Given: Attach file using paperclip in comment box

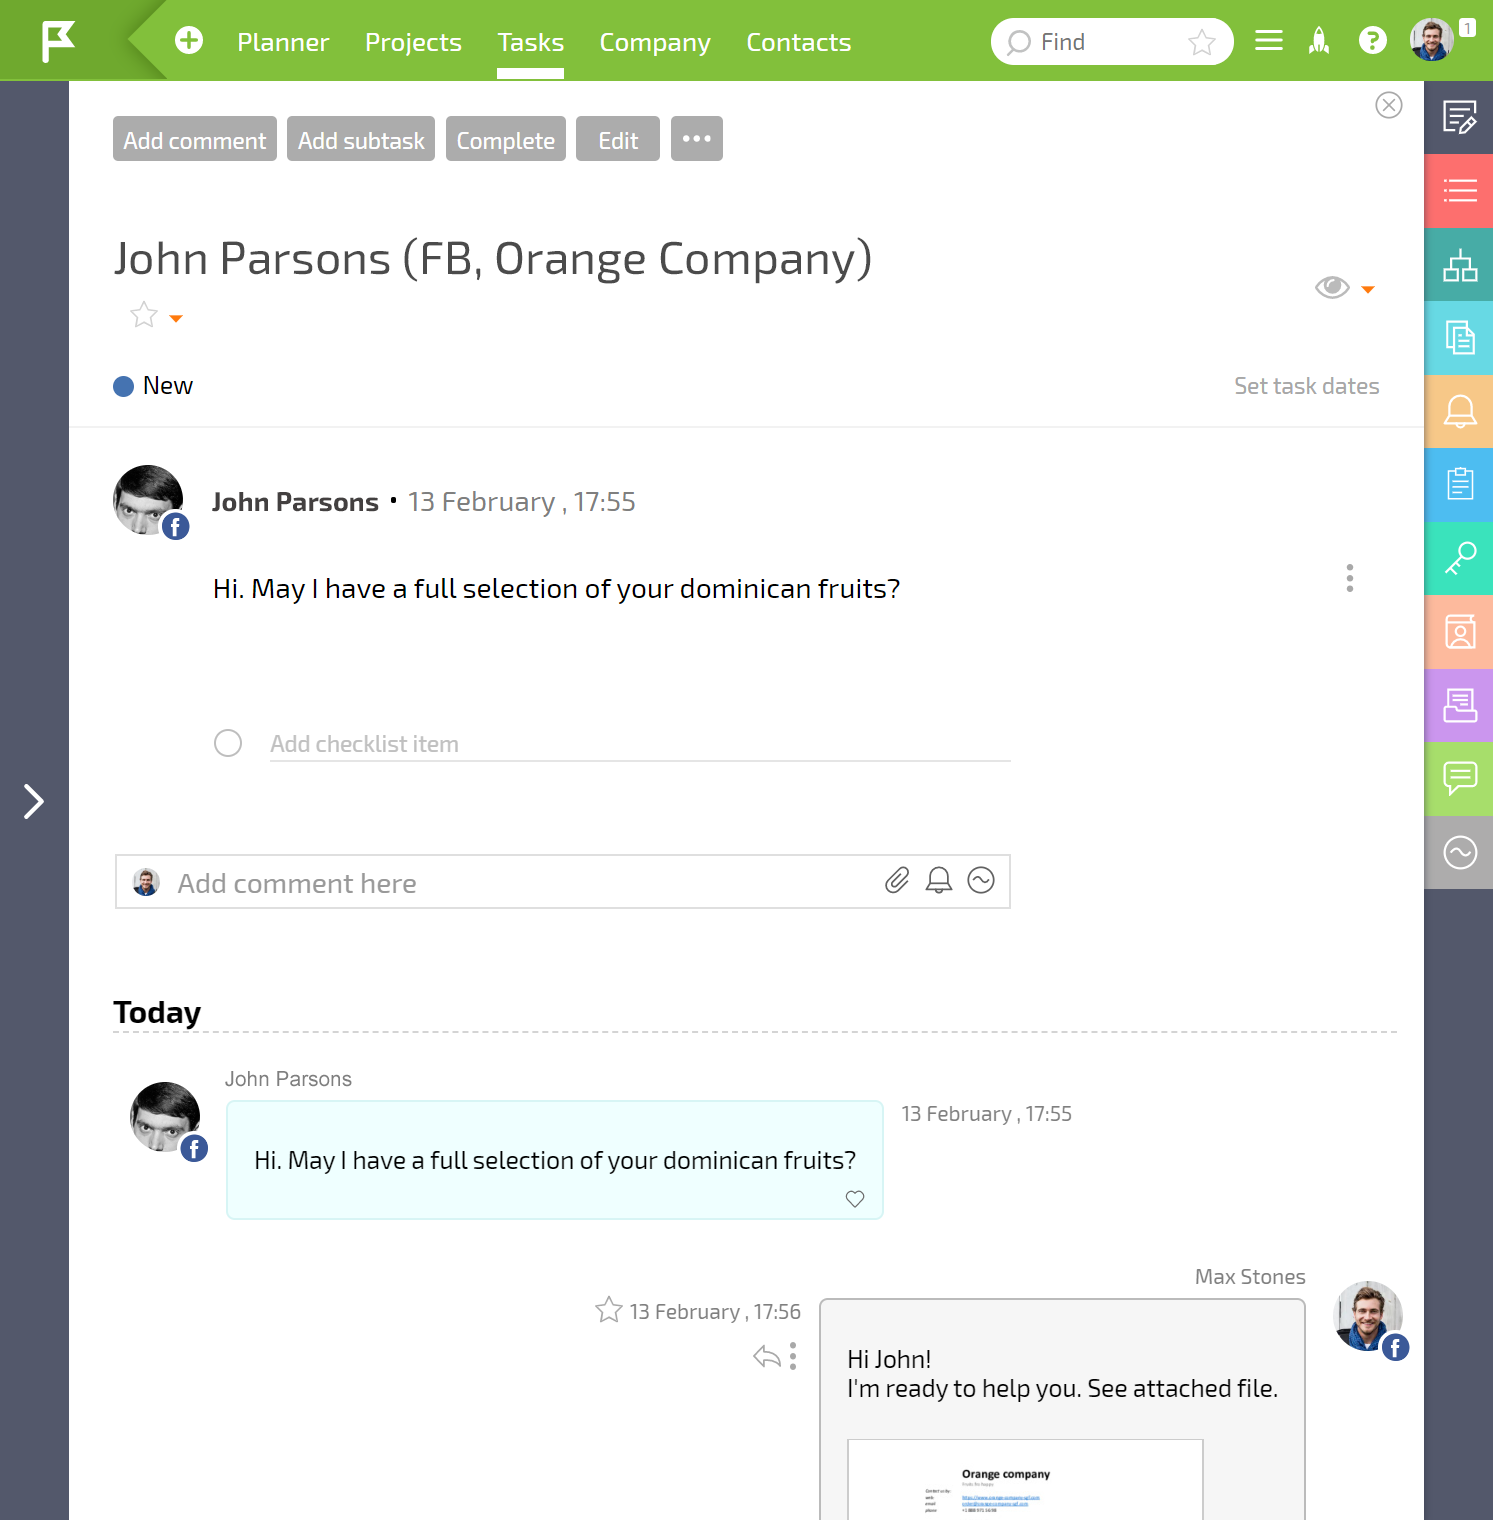Looking at the screenshot, I should coord(897,880).
